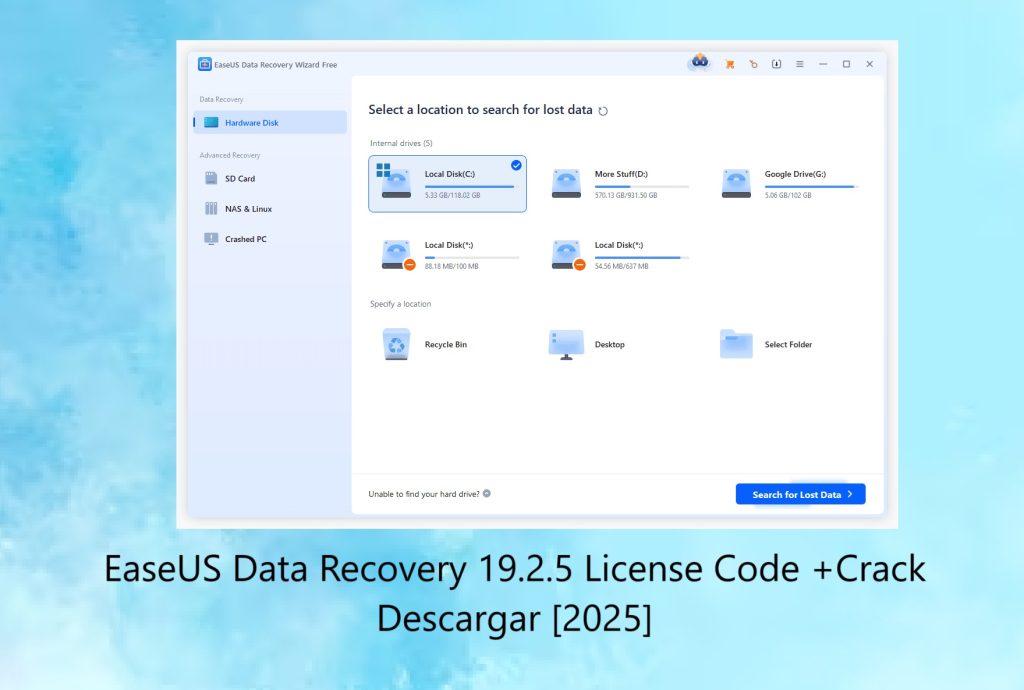Refresh the drive list with the reload icon

603,111
